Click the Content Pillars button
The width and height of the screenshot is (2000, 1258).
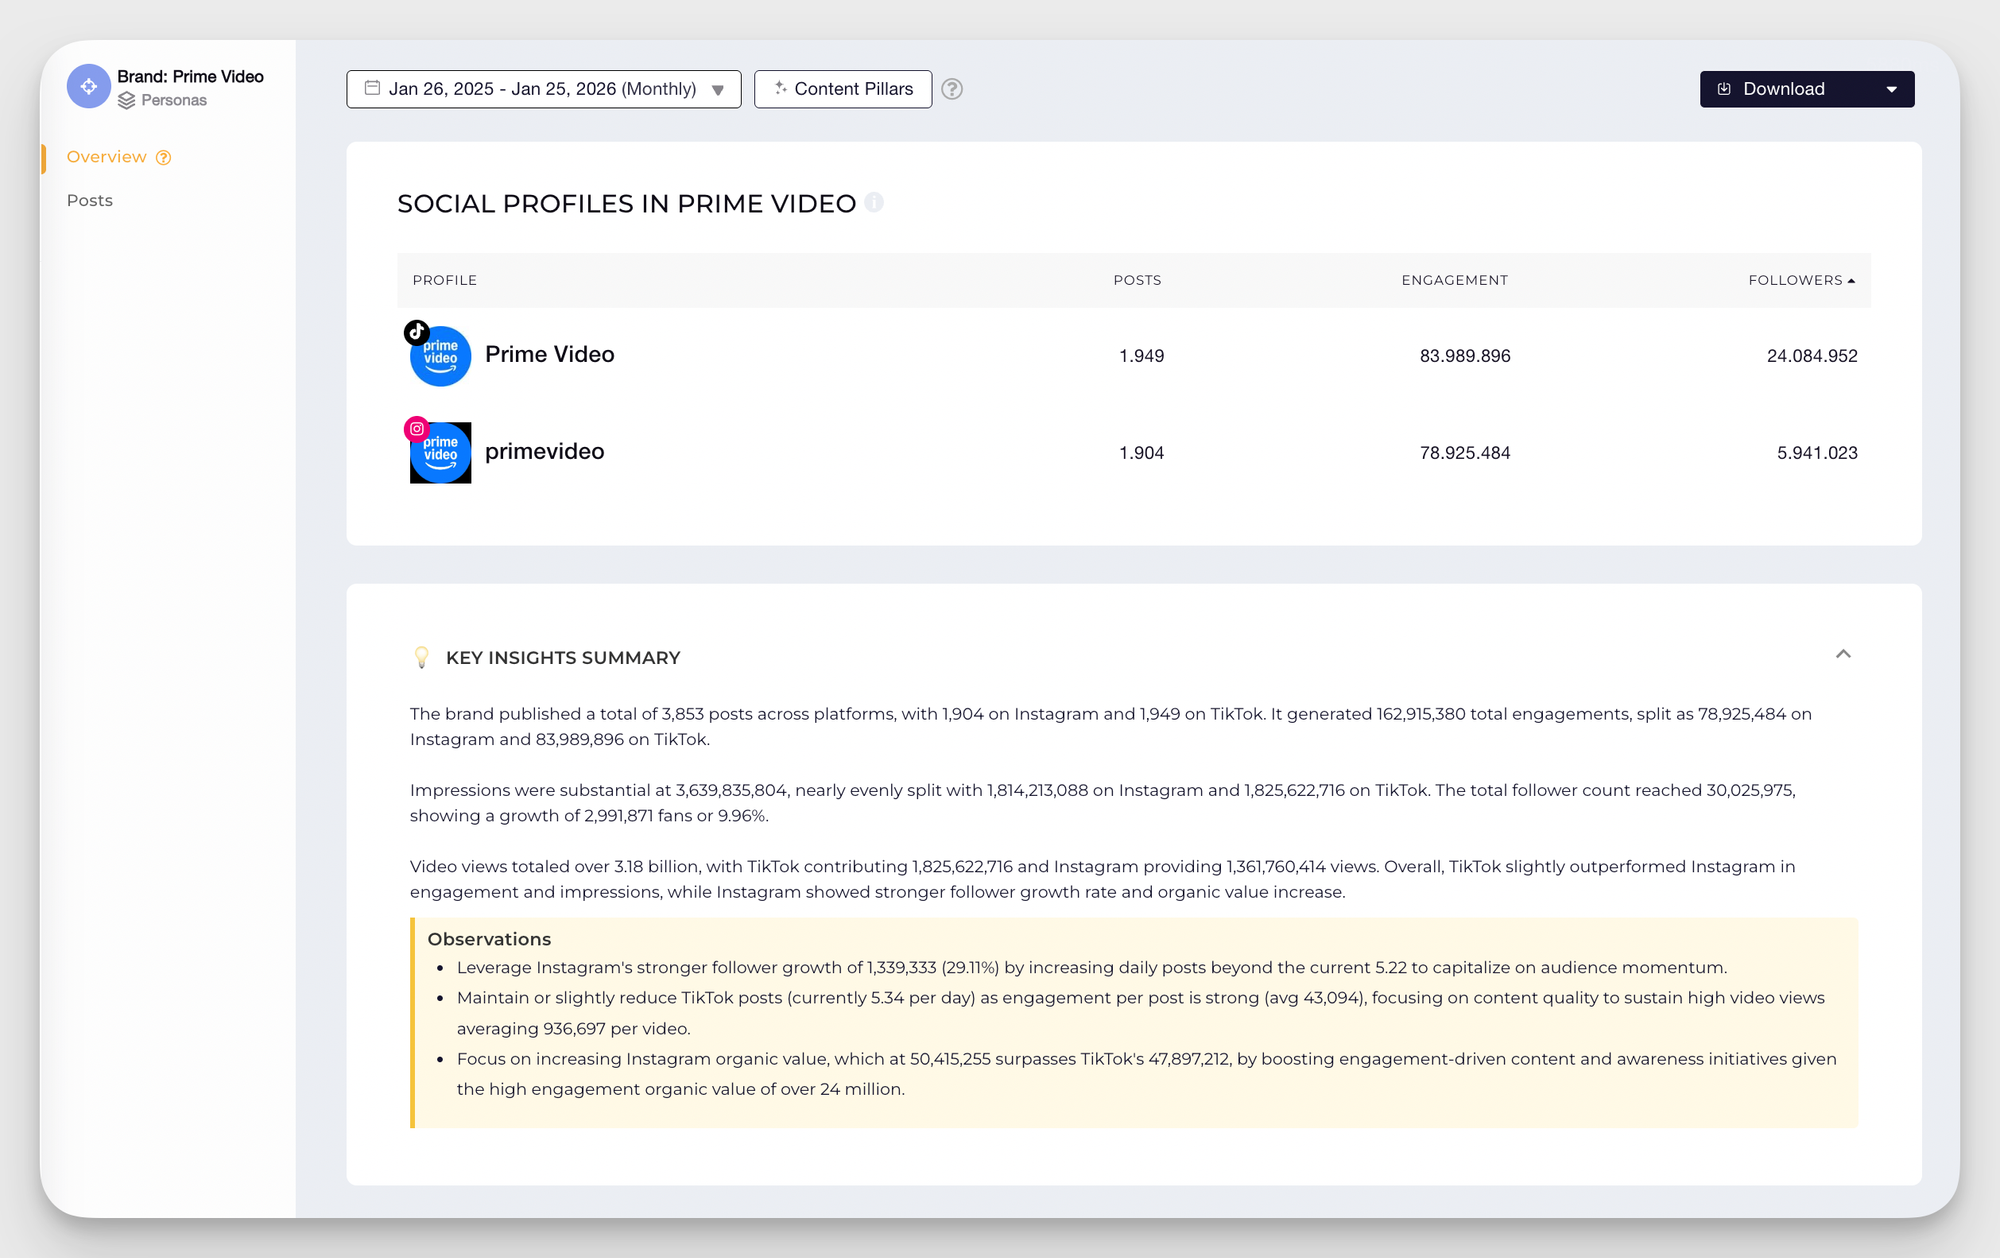pos(843,89)
